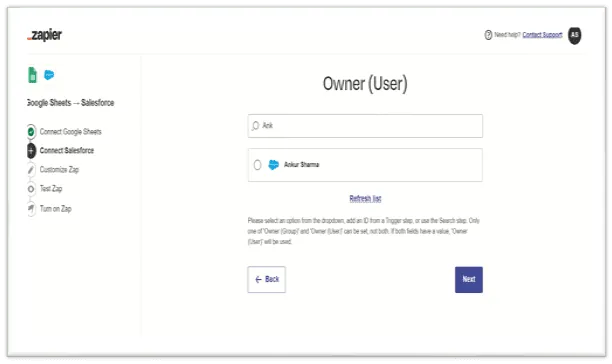
Task: Click the Salesforce icon in sidebar header
Action: pos(49,75)
